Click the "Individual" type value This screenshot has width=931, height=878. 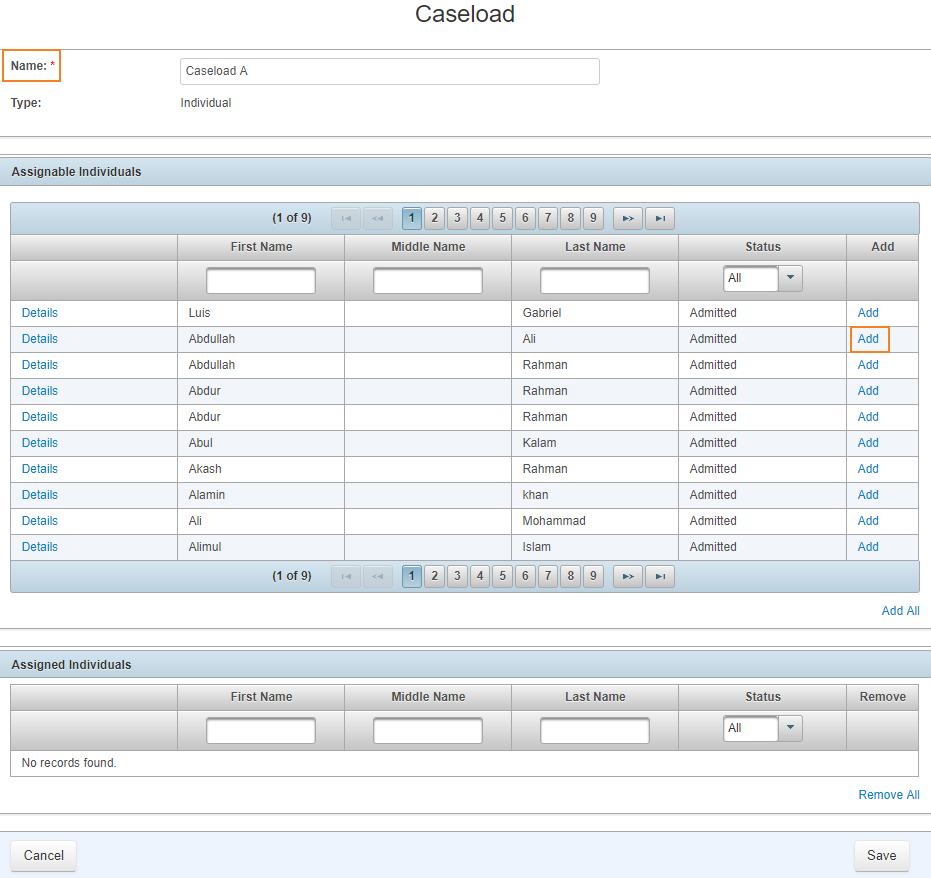205,103
